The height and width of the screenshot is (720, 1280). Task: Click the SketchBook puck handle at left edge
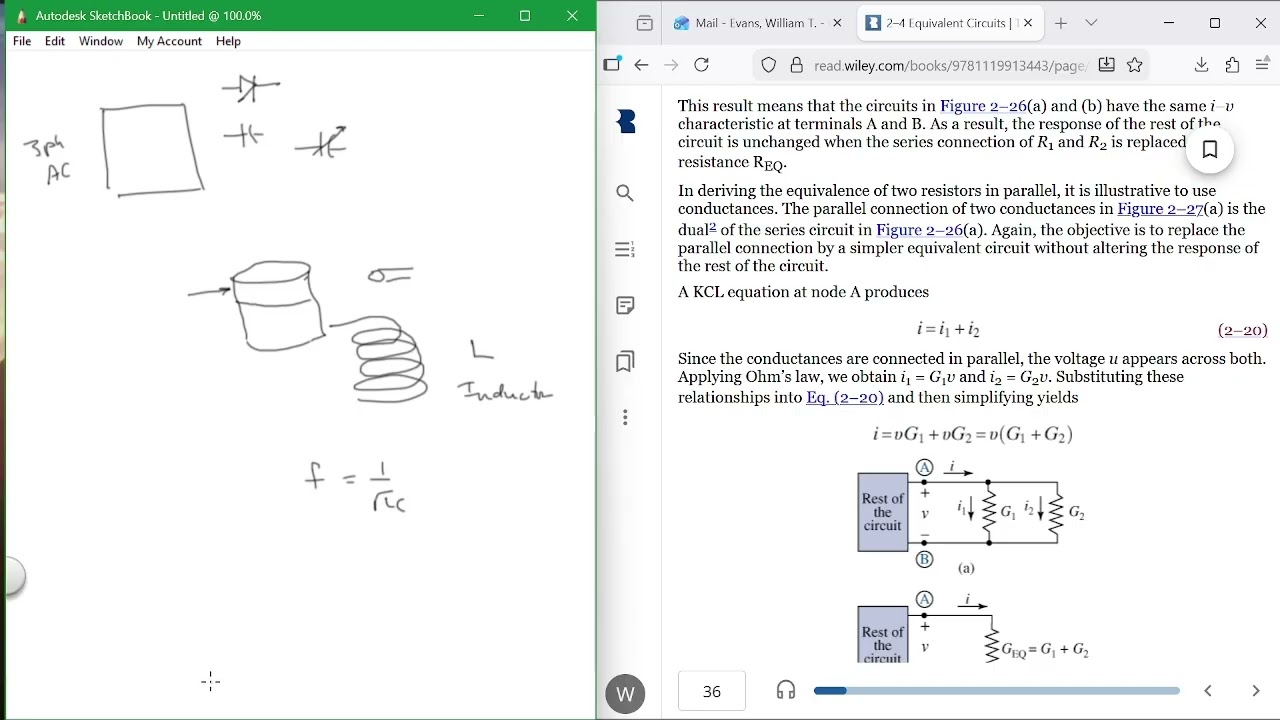(x=12, y=577)
